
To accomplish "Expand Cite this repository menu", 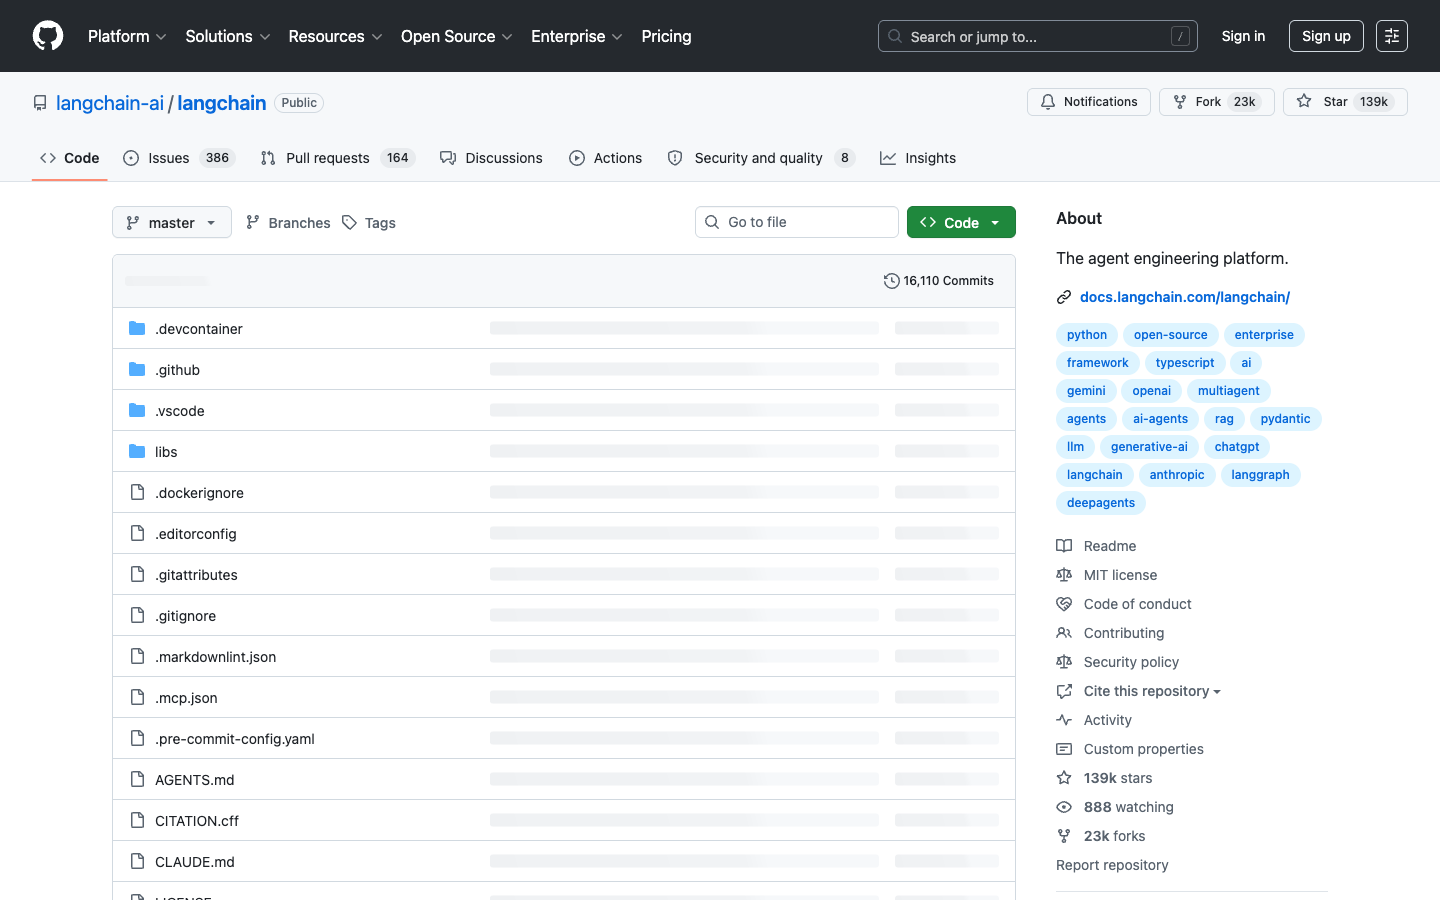I will tap(1152, 691).
